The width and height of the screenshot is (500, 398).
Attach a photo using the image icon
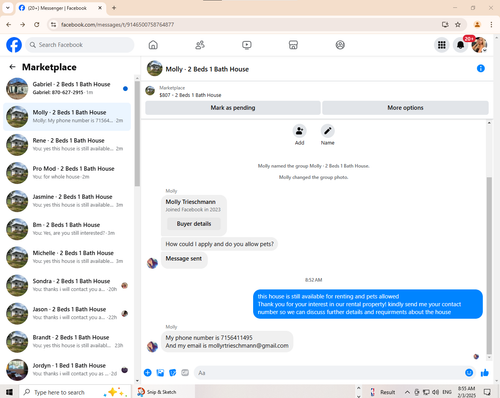[x=160, y=373]
